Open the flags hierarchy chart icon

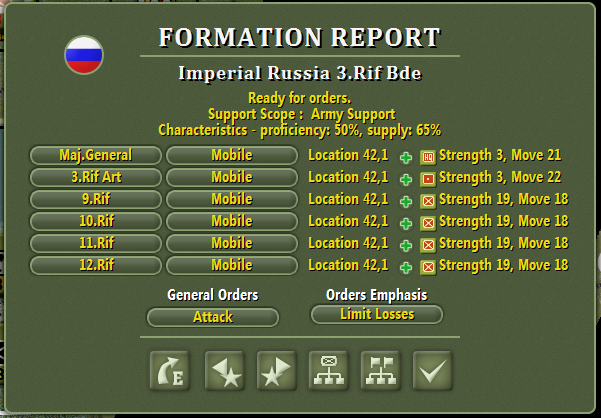pos(381,370)
